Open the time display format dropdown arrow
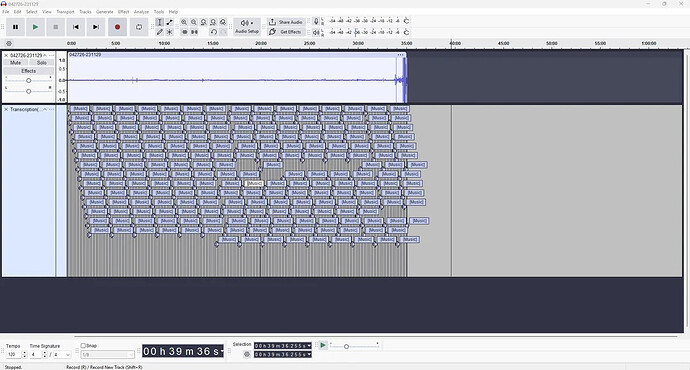This screenshot has height=370, width=690. coord(222,351)
